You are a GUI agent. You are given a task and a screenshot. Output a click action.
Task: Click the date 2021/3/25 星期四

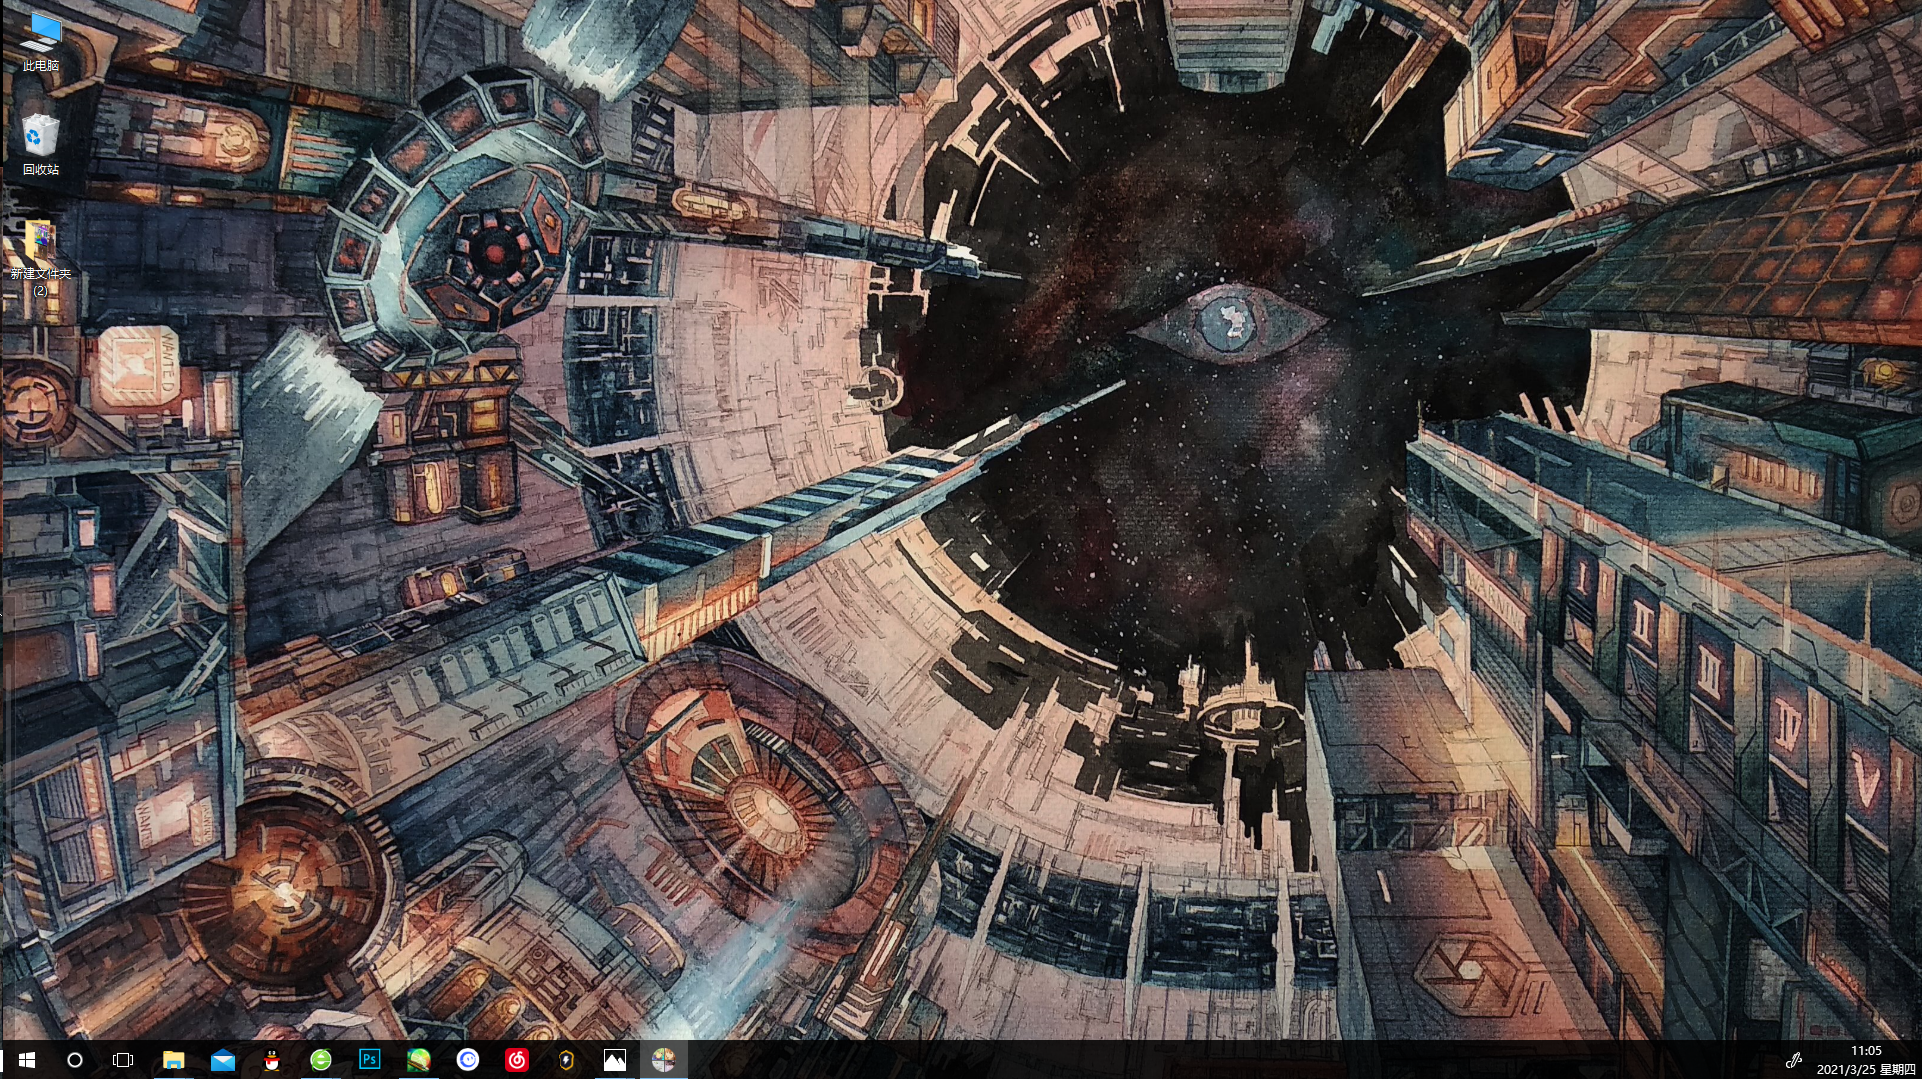1866,1069
